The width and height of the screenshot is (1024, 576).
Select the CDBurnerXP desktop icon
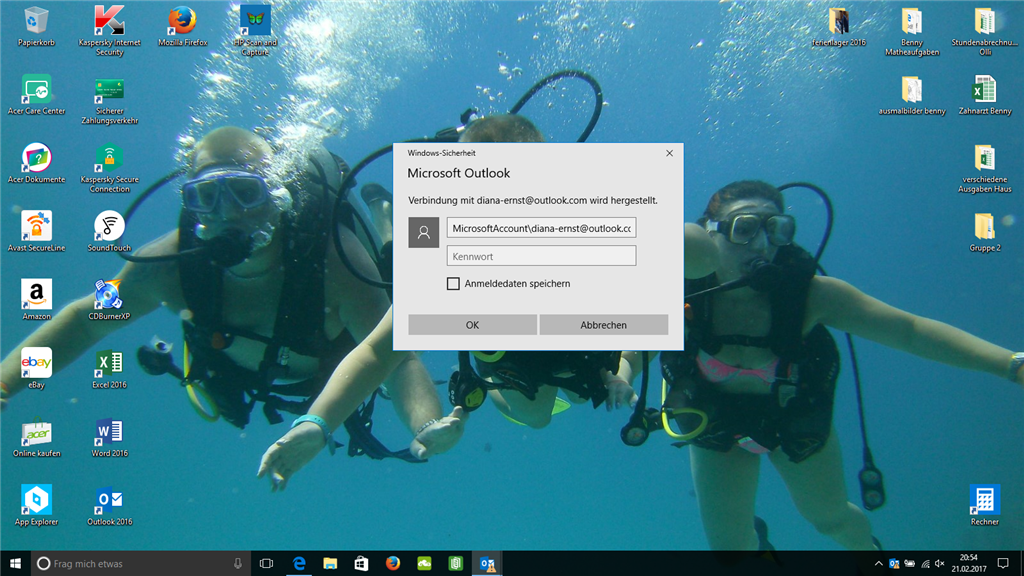click(x=109, y=300)
